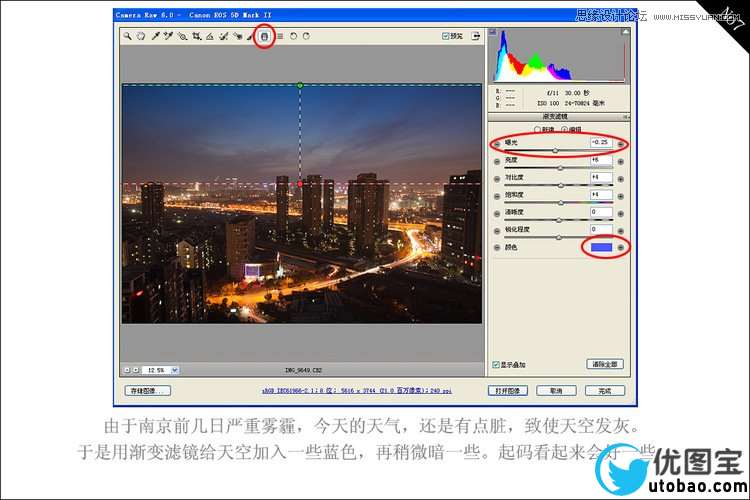Click the 曝光 exposure value field

(x=601, y=144)
